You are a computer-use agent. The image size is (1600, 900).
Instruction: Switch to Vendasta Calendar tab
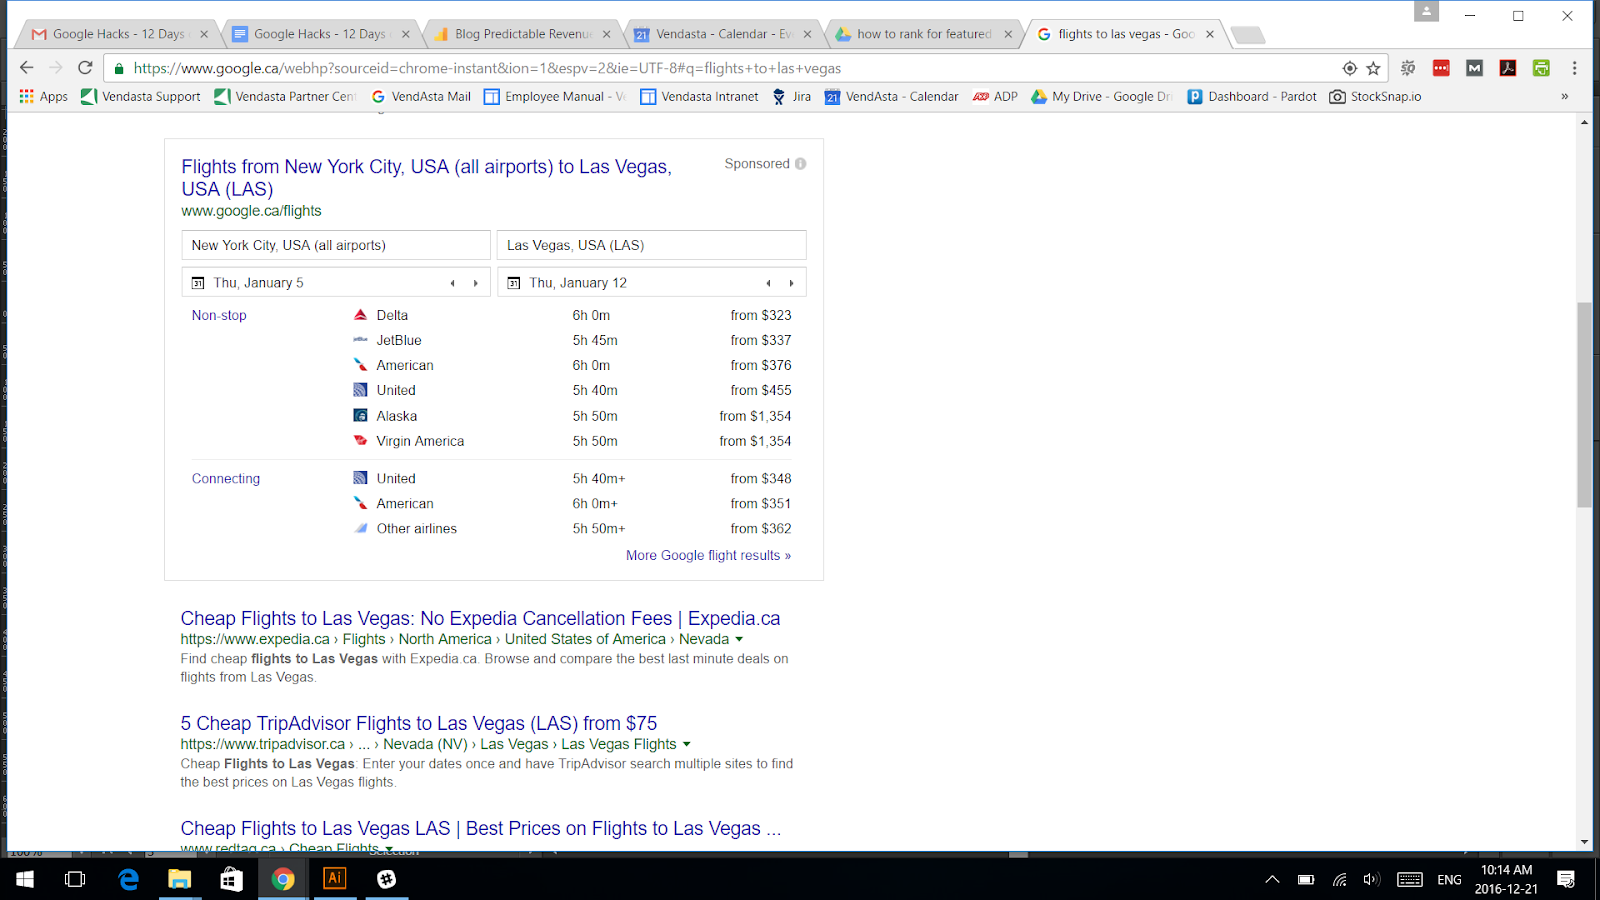(724, 34)
